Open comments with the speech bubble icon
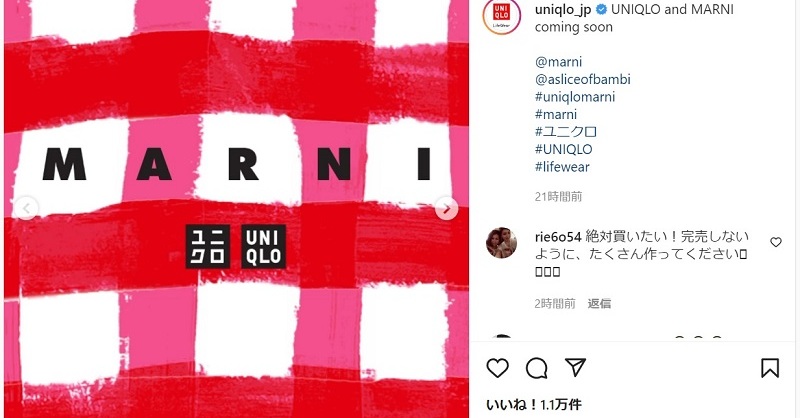 [537, 368]
